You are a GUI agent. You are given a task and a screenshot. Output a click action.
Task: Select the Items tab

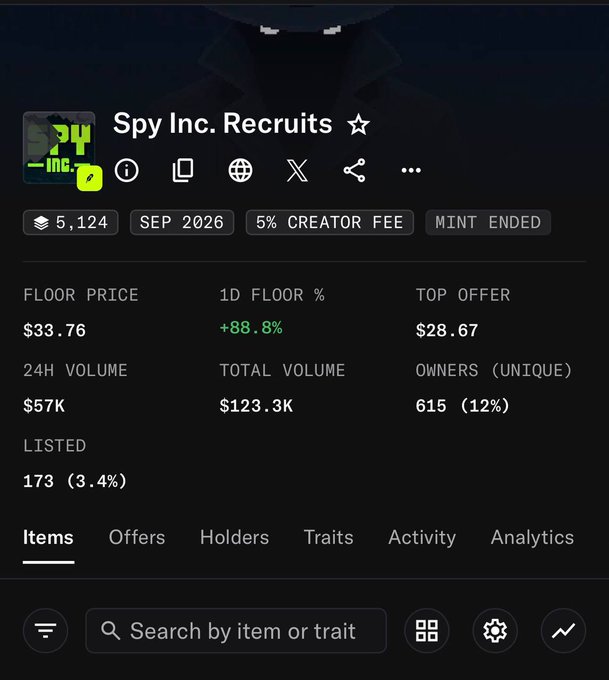(48, 538)
